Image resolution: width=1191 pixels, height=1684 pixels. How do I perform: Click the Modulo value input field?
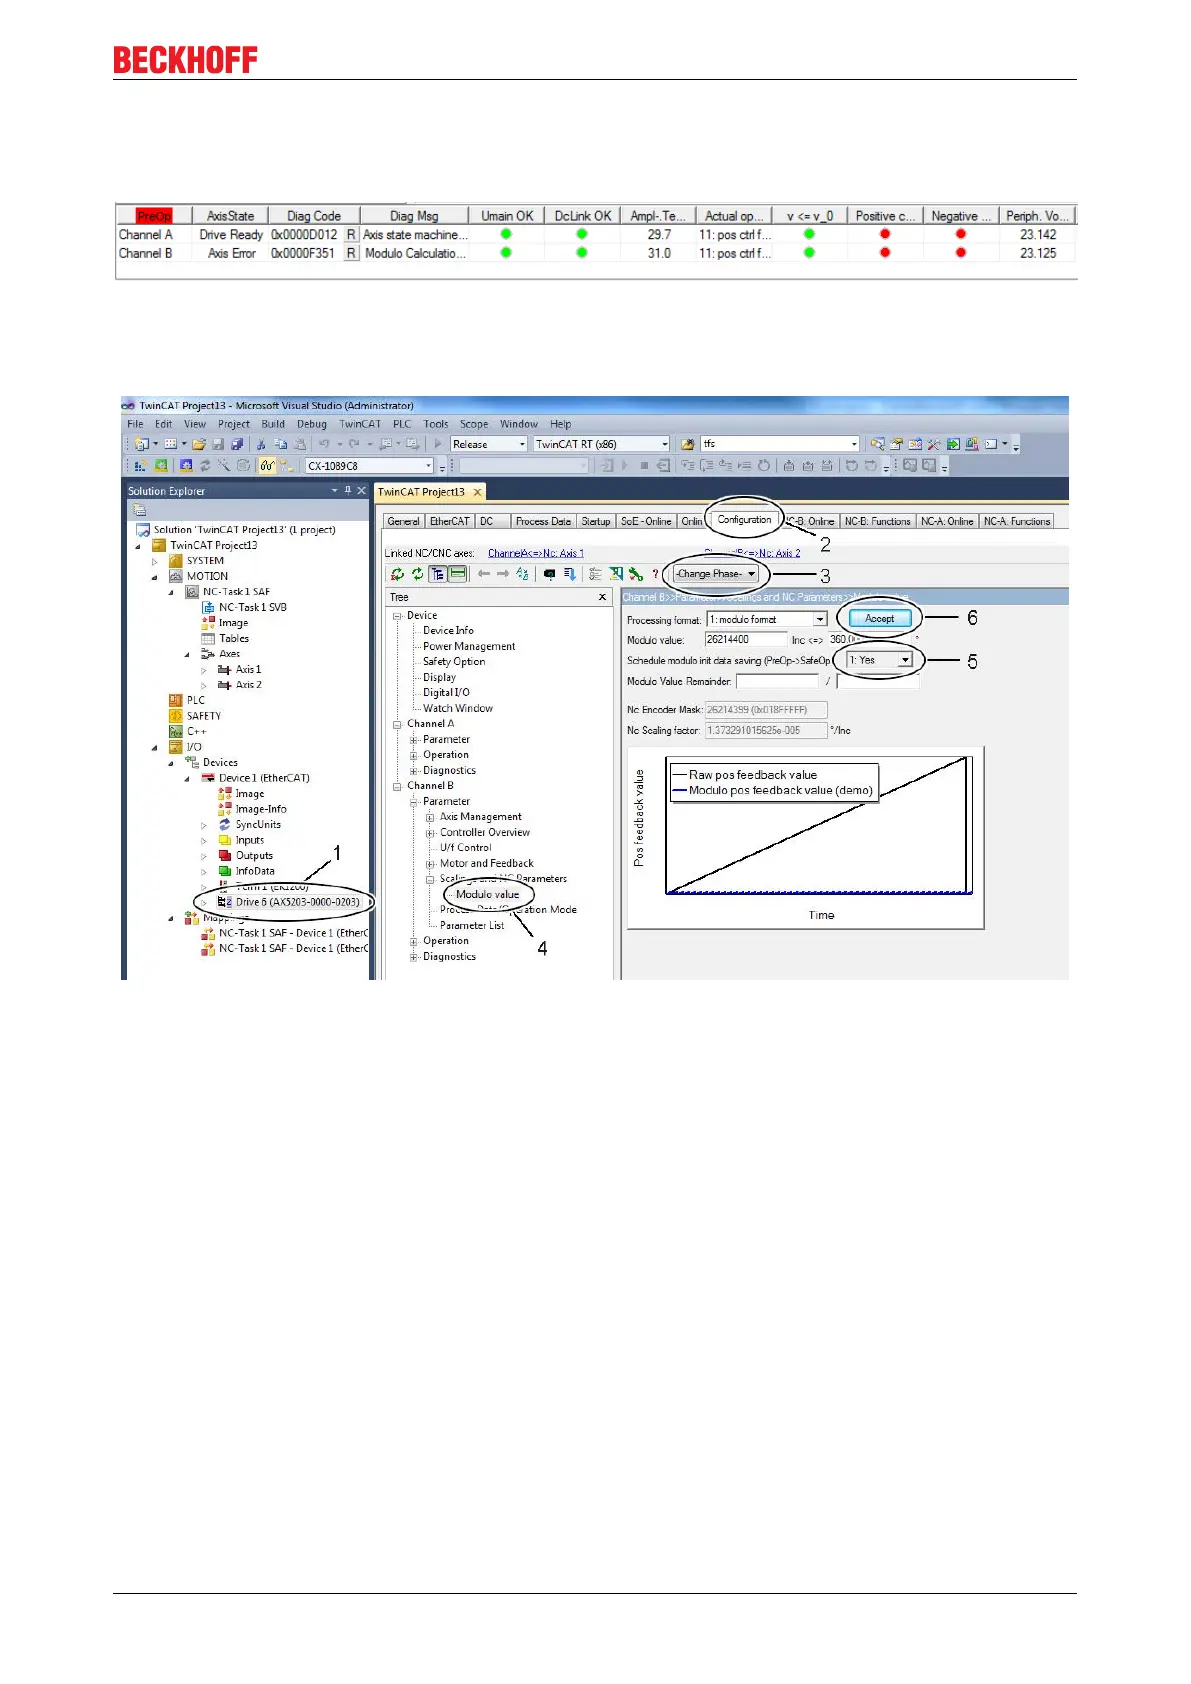746,639
